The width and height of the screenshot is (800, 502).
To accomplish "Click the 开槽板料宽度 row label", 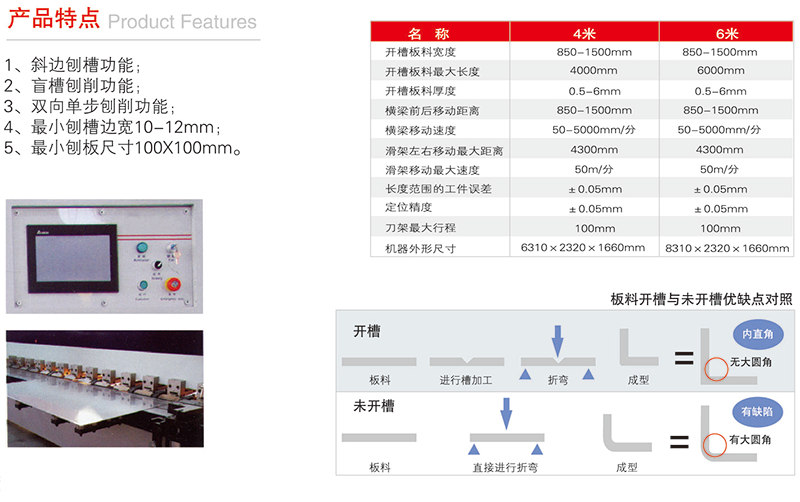I will tap(420, 52).
